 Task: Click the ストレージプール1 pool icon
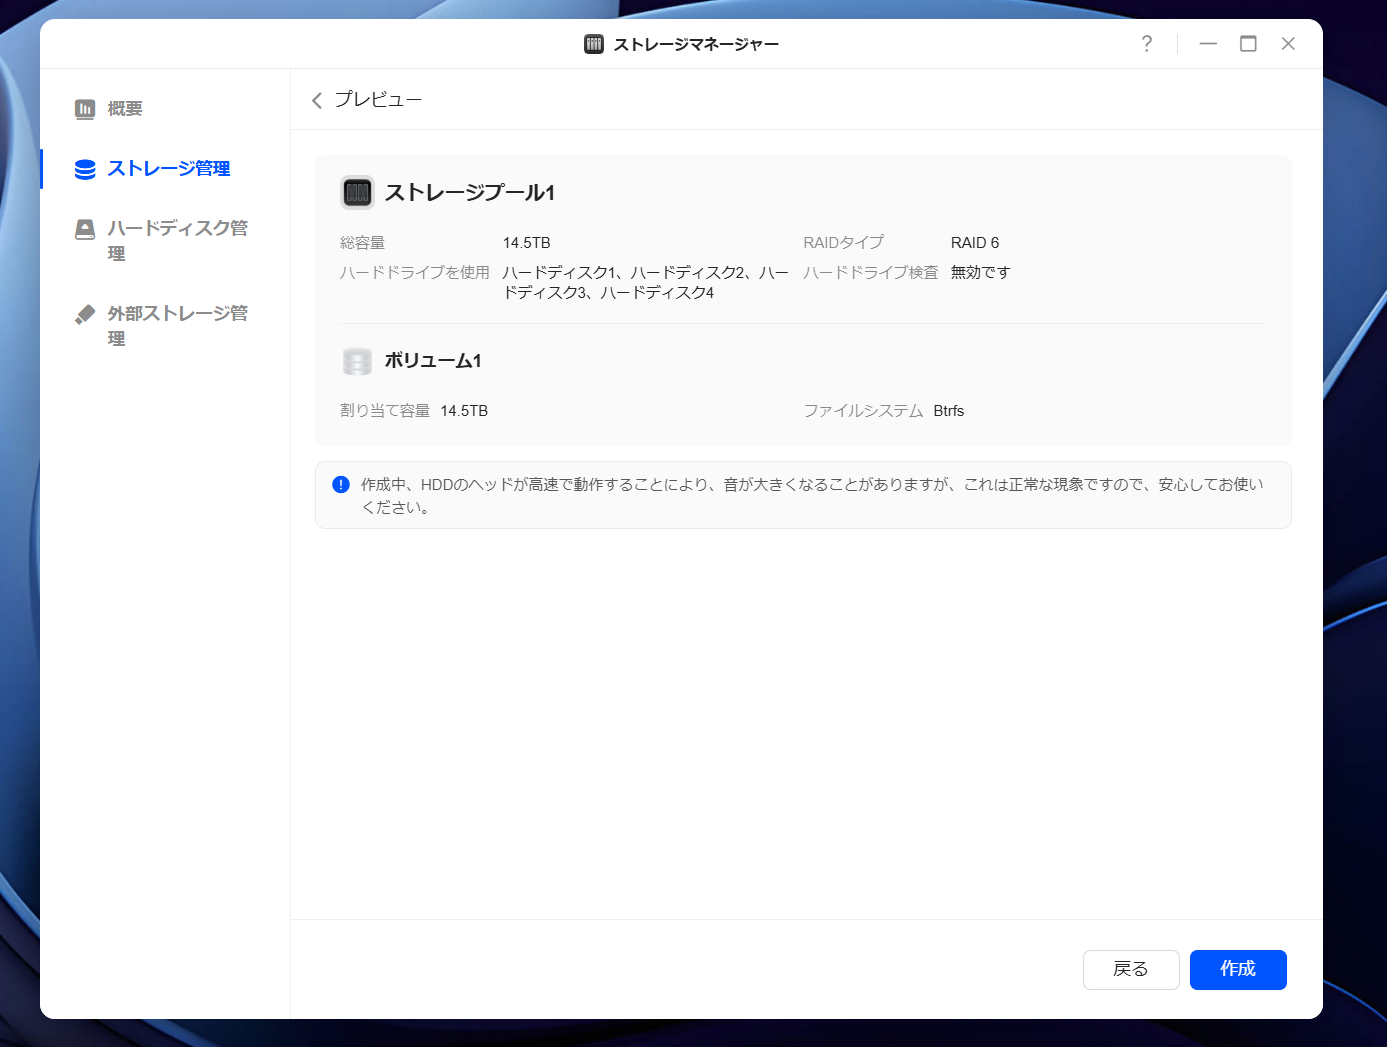tap(357, 192)
